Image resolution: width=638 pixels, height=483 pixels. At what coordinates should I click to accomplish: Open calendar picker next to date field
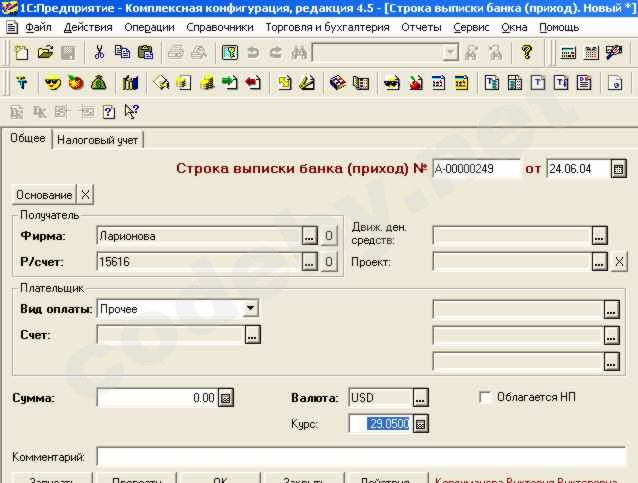618,169
